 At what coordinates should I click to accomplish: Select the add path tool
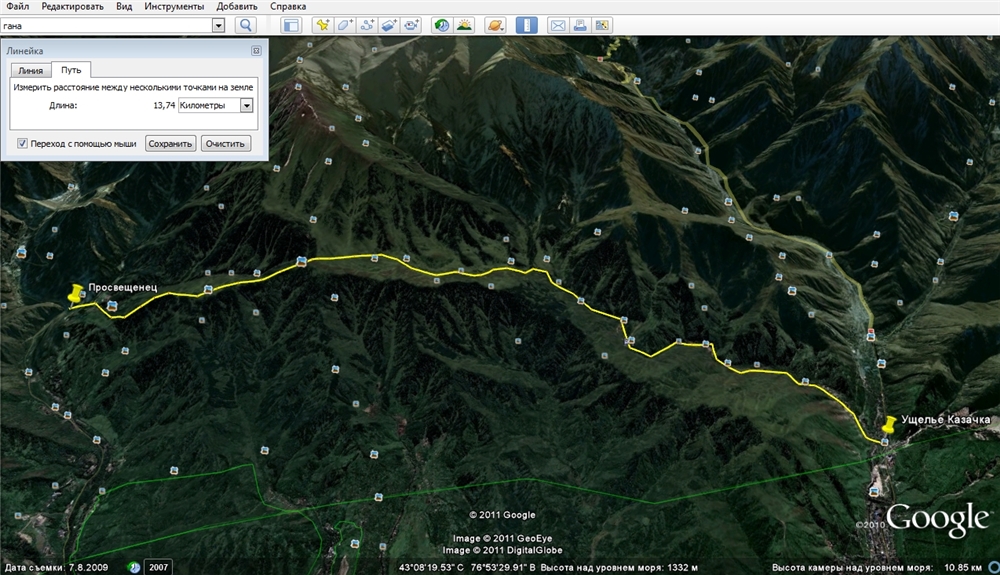click(x=367, y=25)
